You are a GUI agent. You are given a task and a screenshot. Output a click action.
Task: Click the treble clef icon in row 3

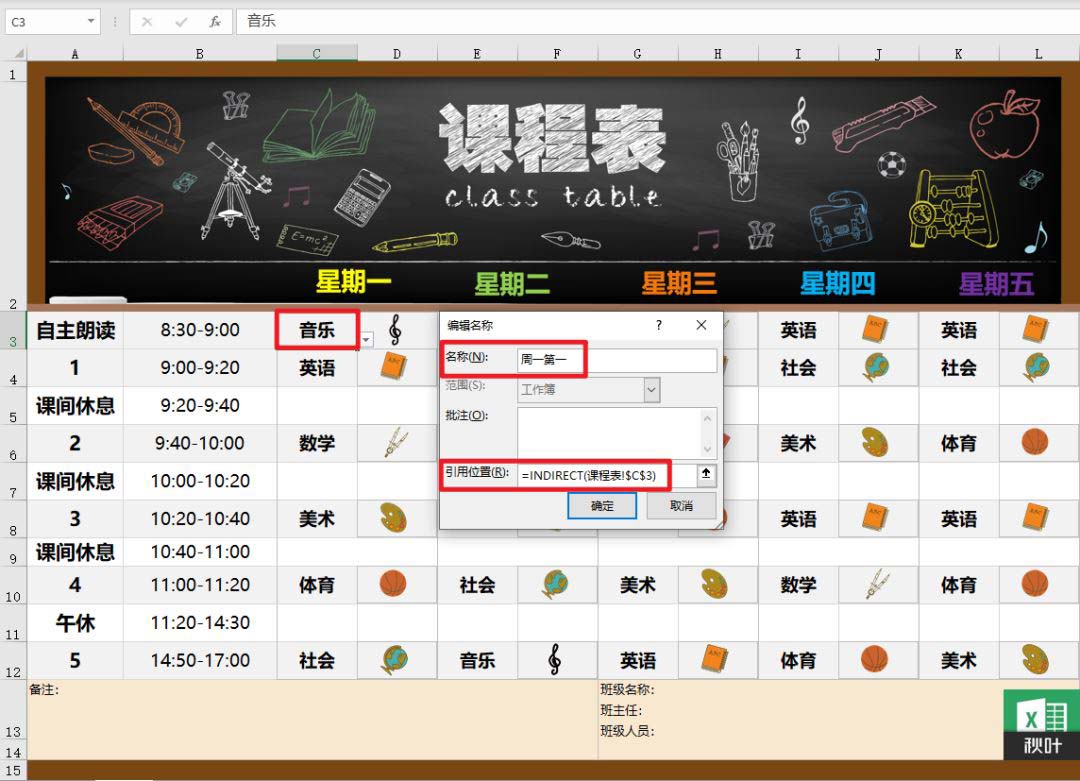(395, 330)
